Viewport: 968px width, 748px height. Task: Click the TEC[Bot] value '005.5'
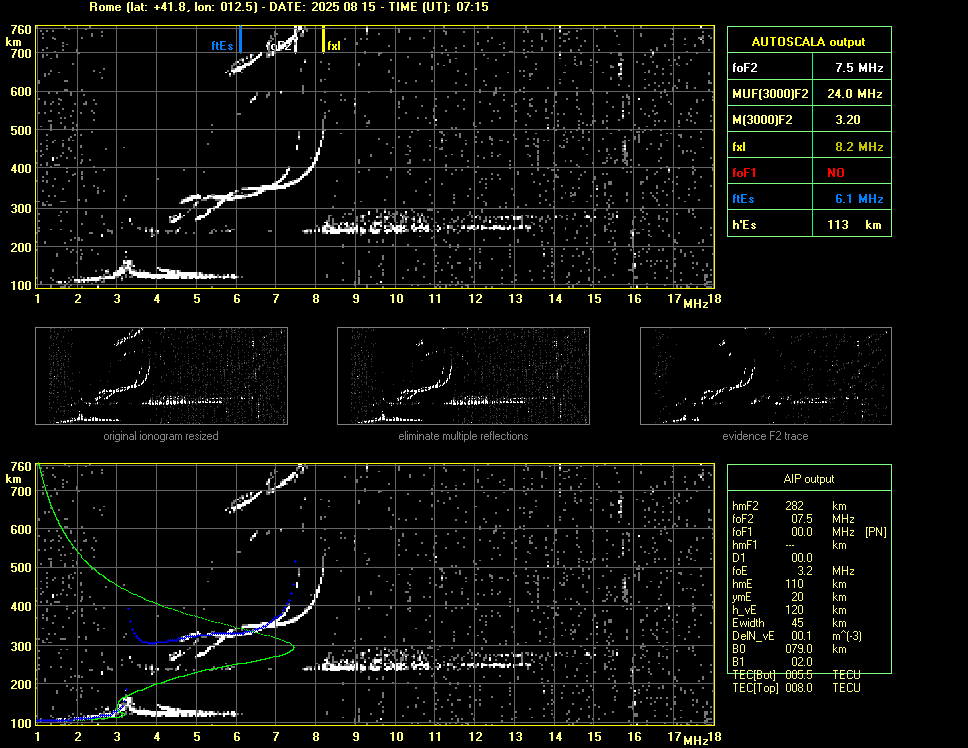(798, 675)
